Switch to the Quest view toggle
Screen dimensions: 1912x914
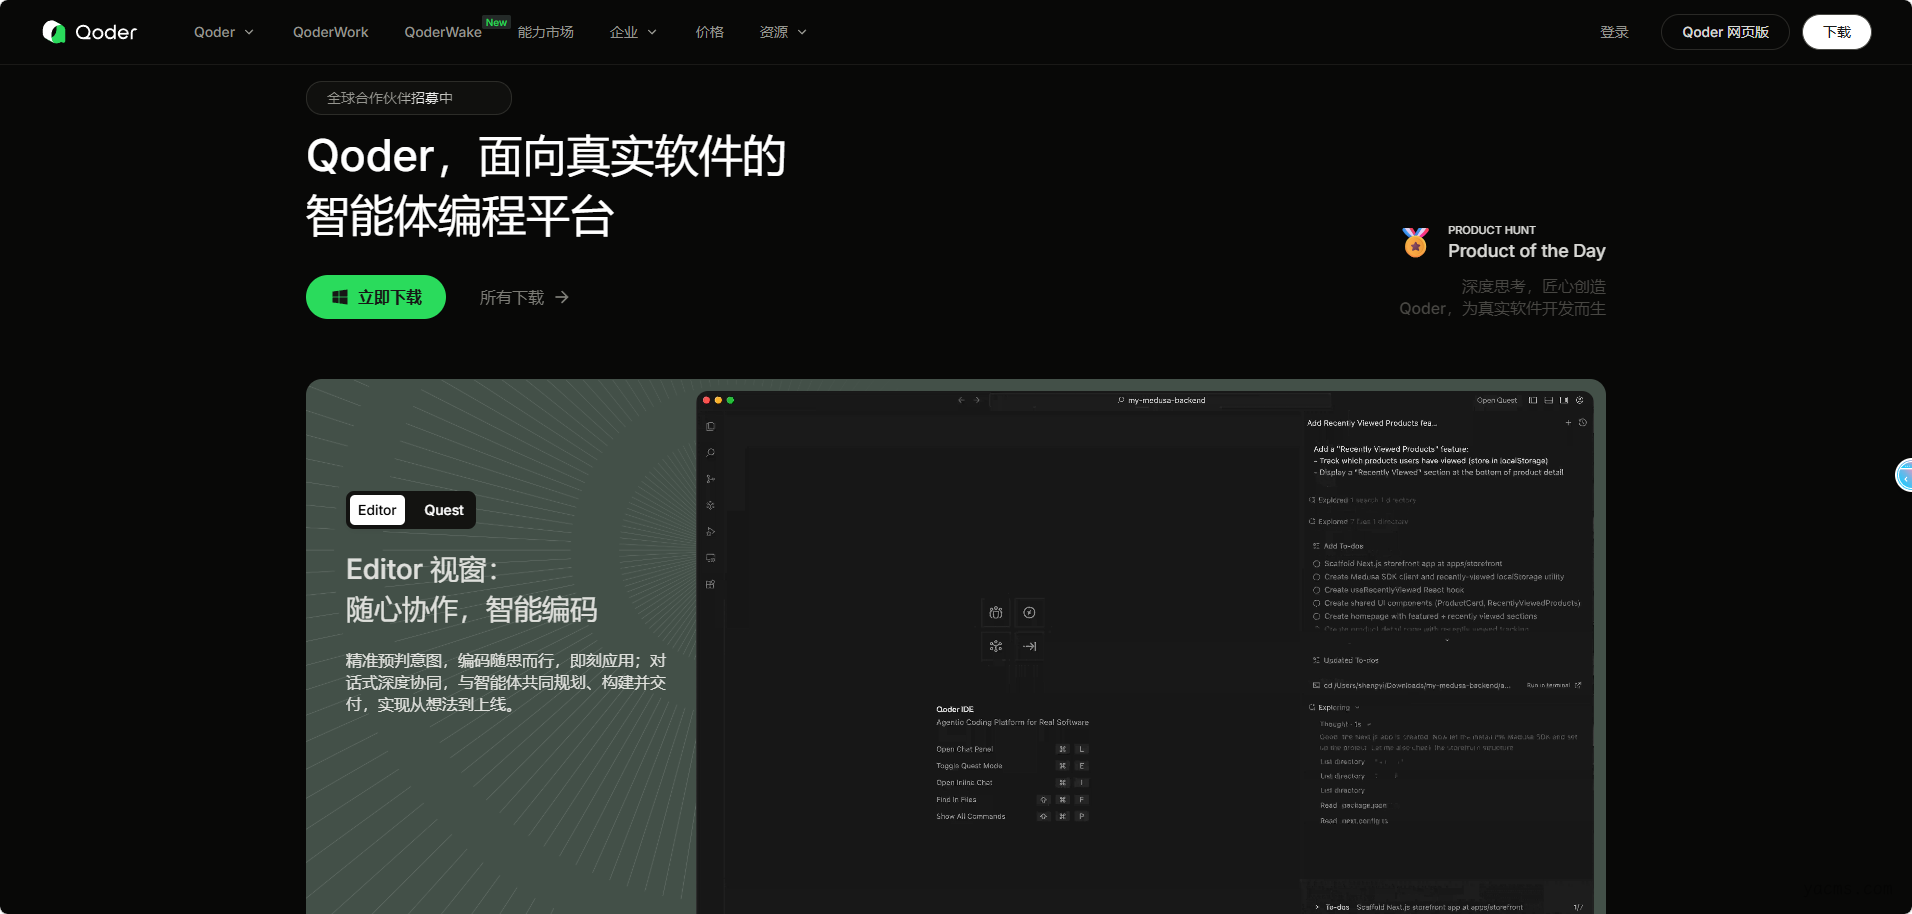[443, 510]
